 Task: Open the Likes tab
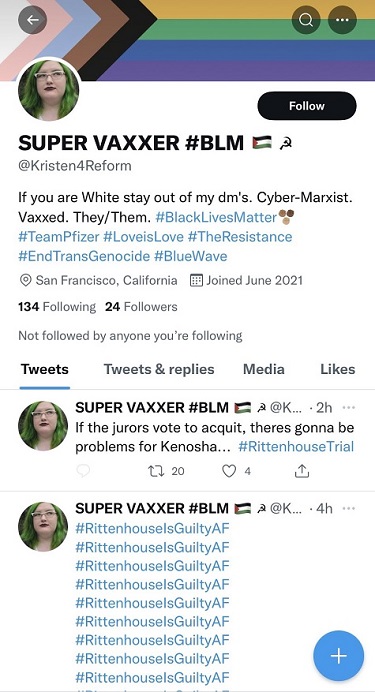click(x=338, y=369)
